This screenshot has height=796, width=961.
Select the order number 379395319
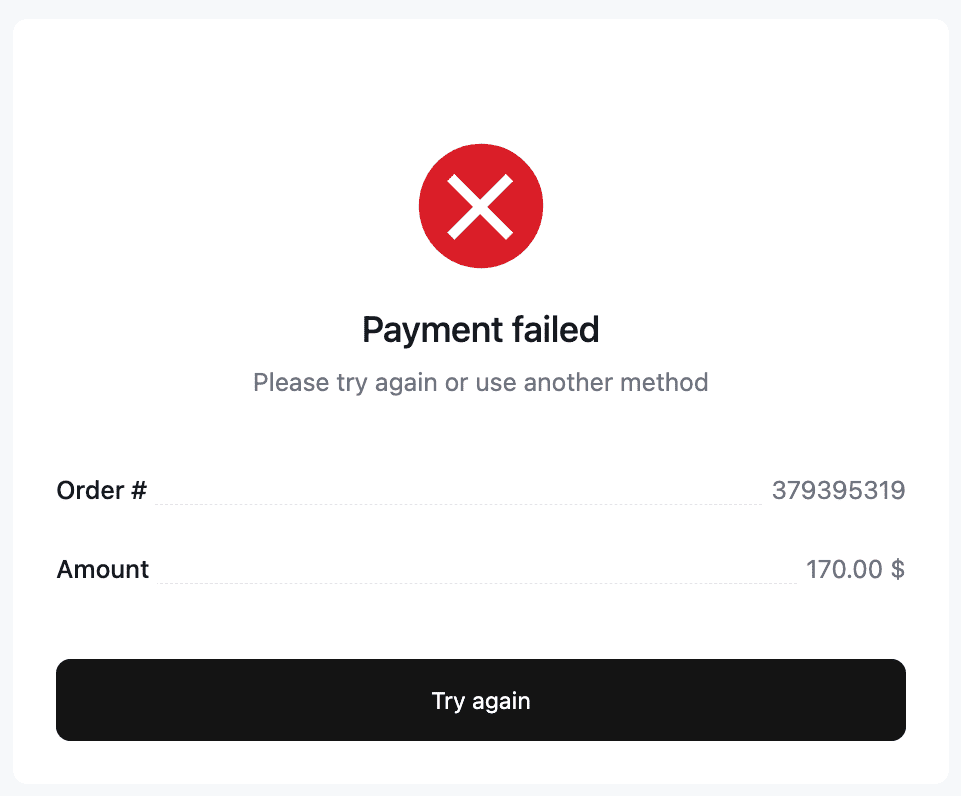point(839,490)
